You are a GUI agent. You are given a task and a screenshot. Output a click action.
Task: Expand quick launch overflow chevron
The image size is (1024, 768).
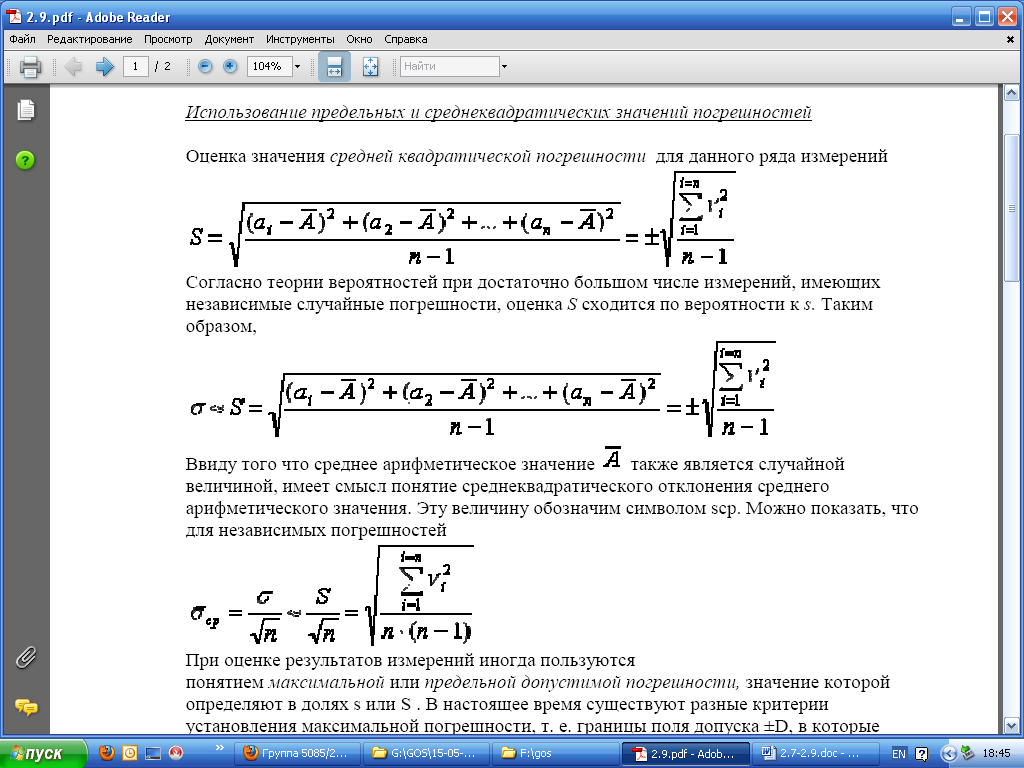pos(219,748)
